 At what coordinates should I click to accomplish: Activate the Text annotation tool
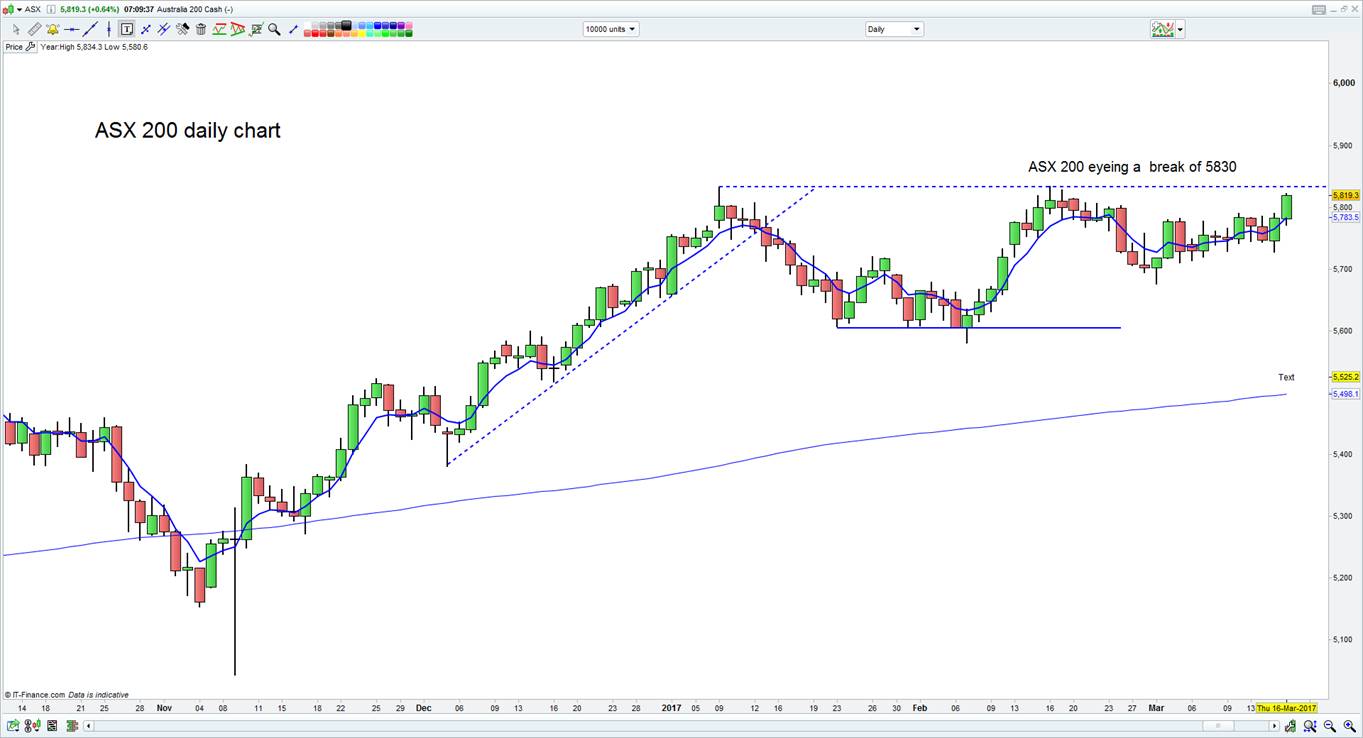[x=127, y=29]
